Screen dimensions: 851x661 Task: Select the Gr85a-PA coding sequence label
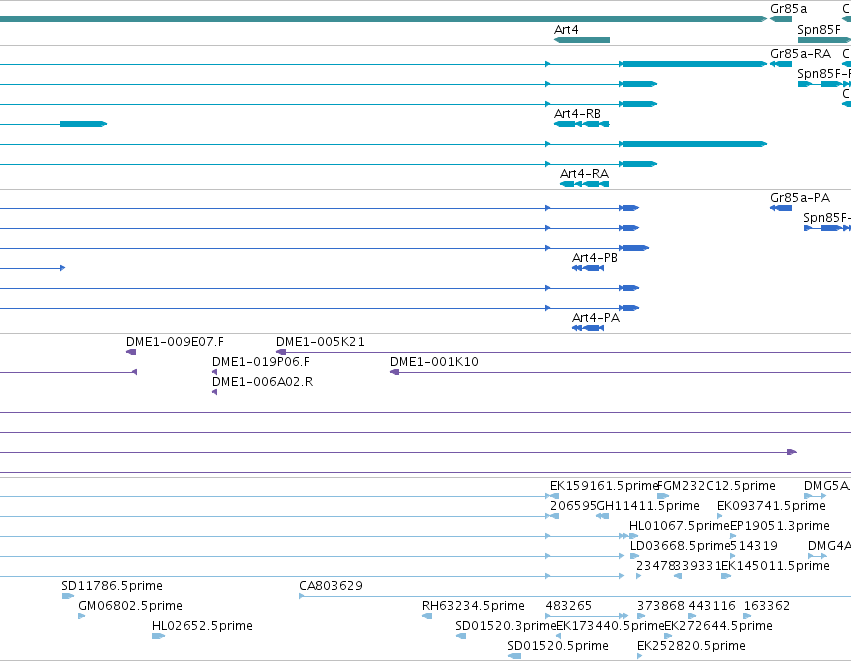click(x=799, y=198)
